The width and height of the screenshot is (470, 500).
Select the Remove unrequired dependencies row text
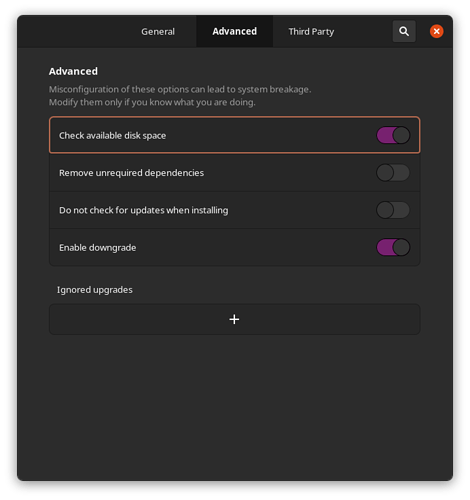pos(131,173)
